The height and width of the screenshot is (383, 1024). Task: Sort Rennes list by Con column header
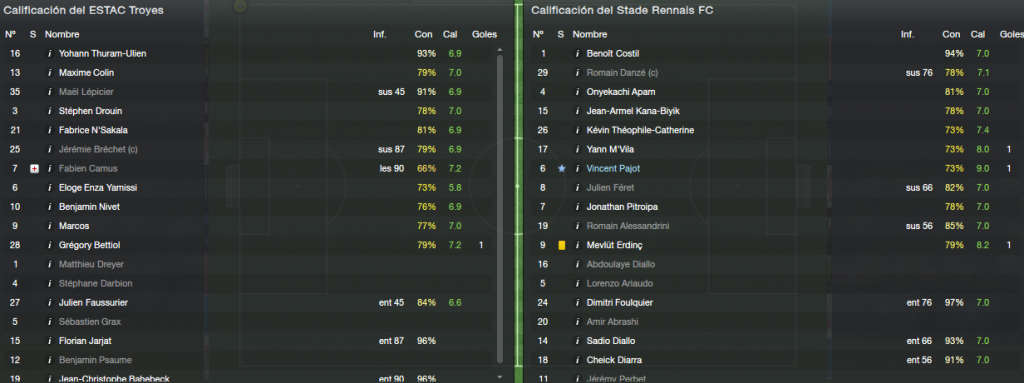[x=952, y=34]
